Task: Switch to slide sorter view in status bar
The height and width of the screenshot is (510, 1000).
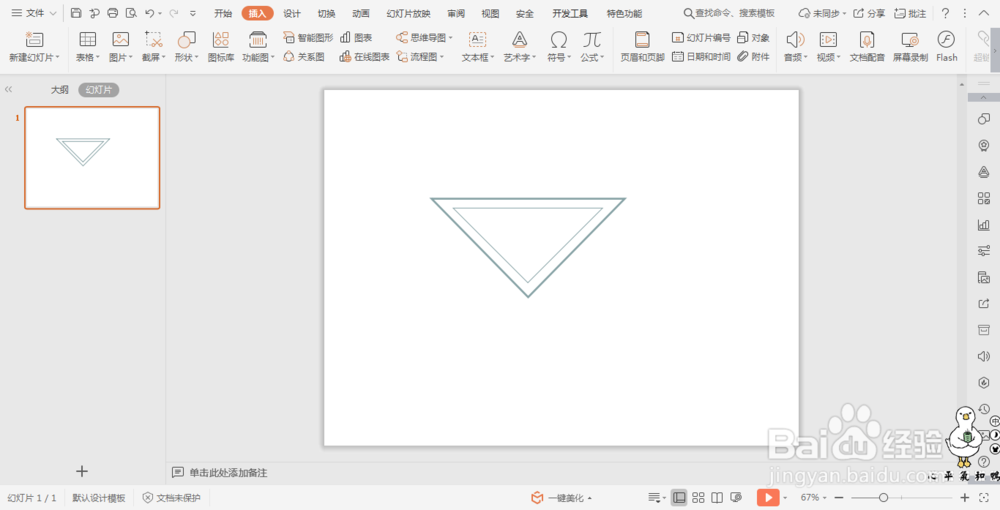Action: tap(698, 497)
